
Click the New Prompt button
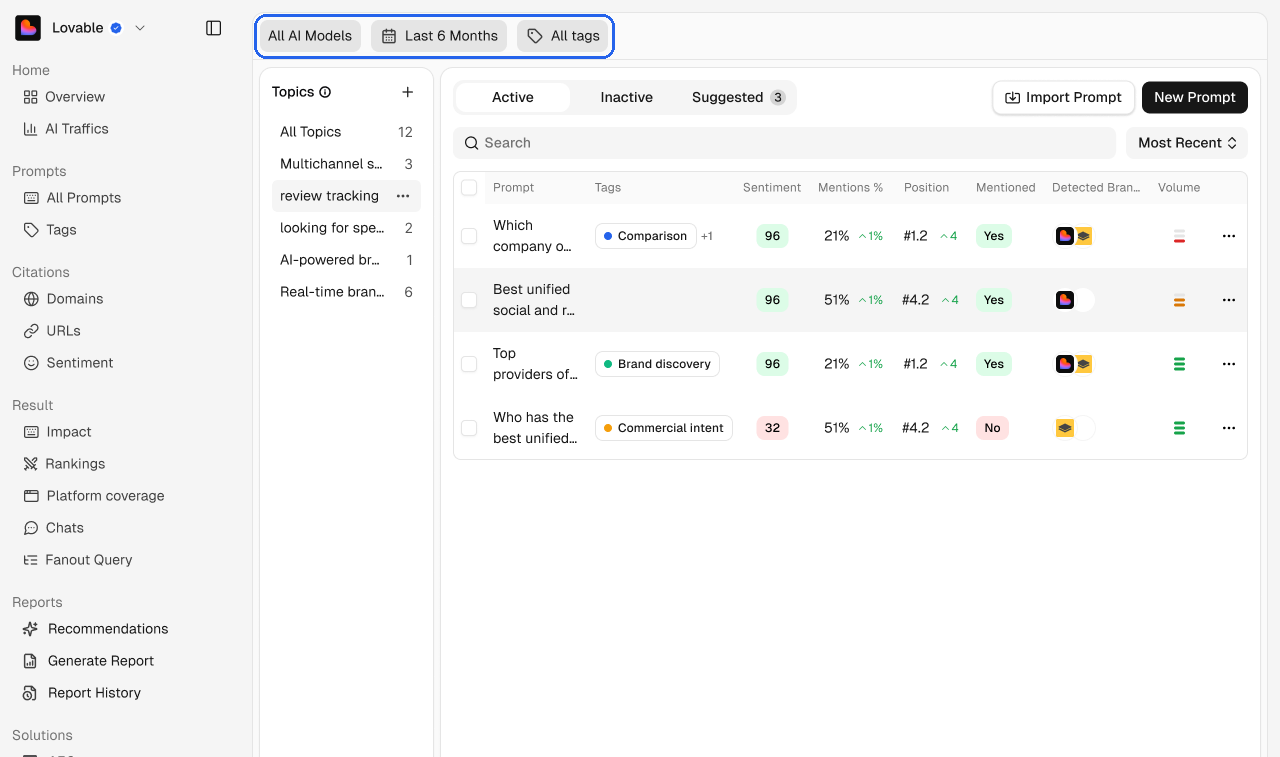pos(1195,97)
